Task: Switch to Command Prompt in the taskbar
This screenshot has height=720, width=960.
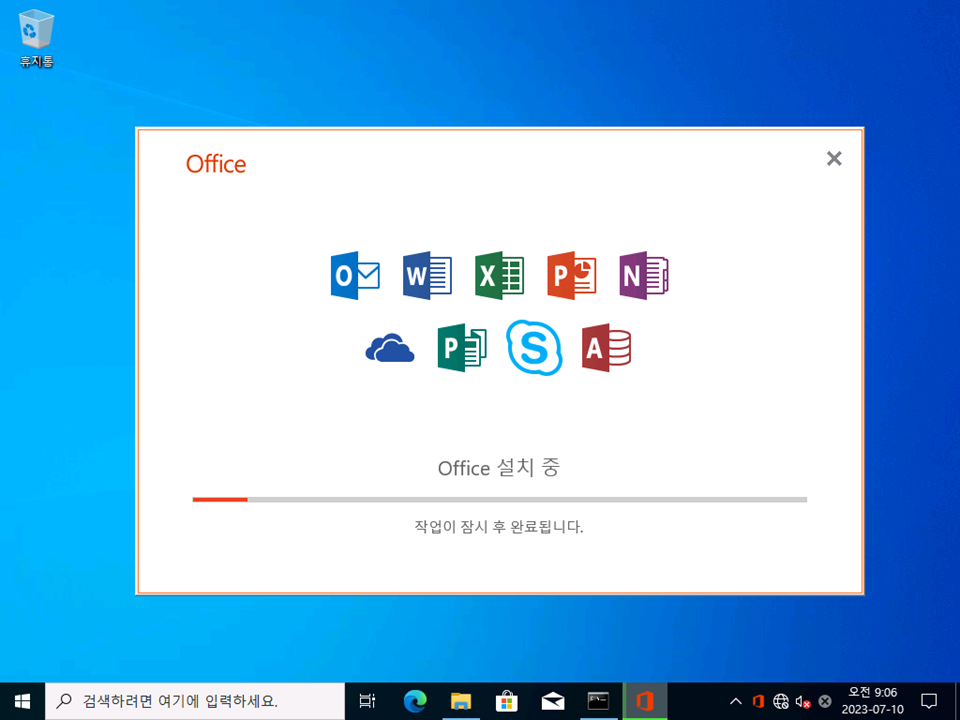Action: click(599, 701)
